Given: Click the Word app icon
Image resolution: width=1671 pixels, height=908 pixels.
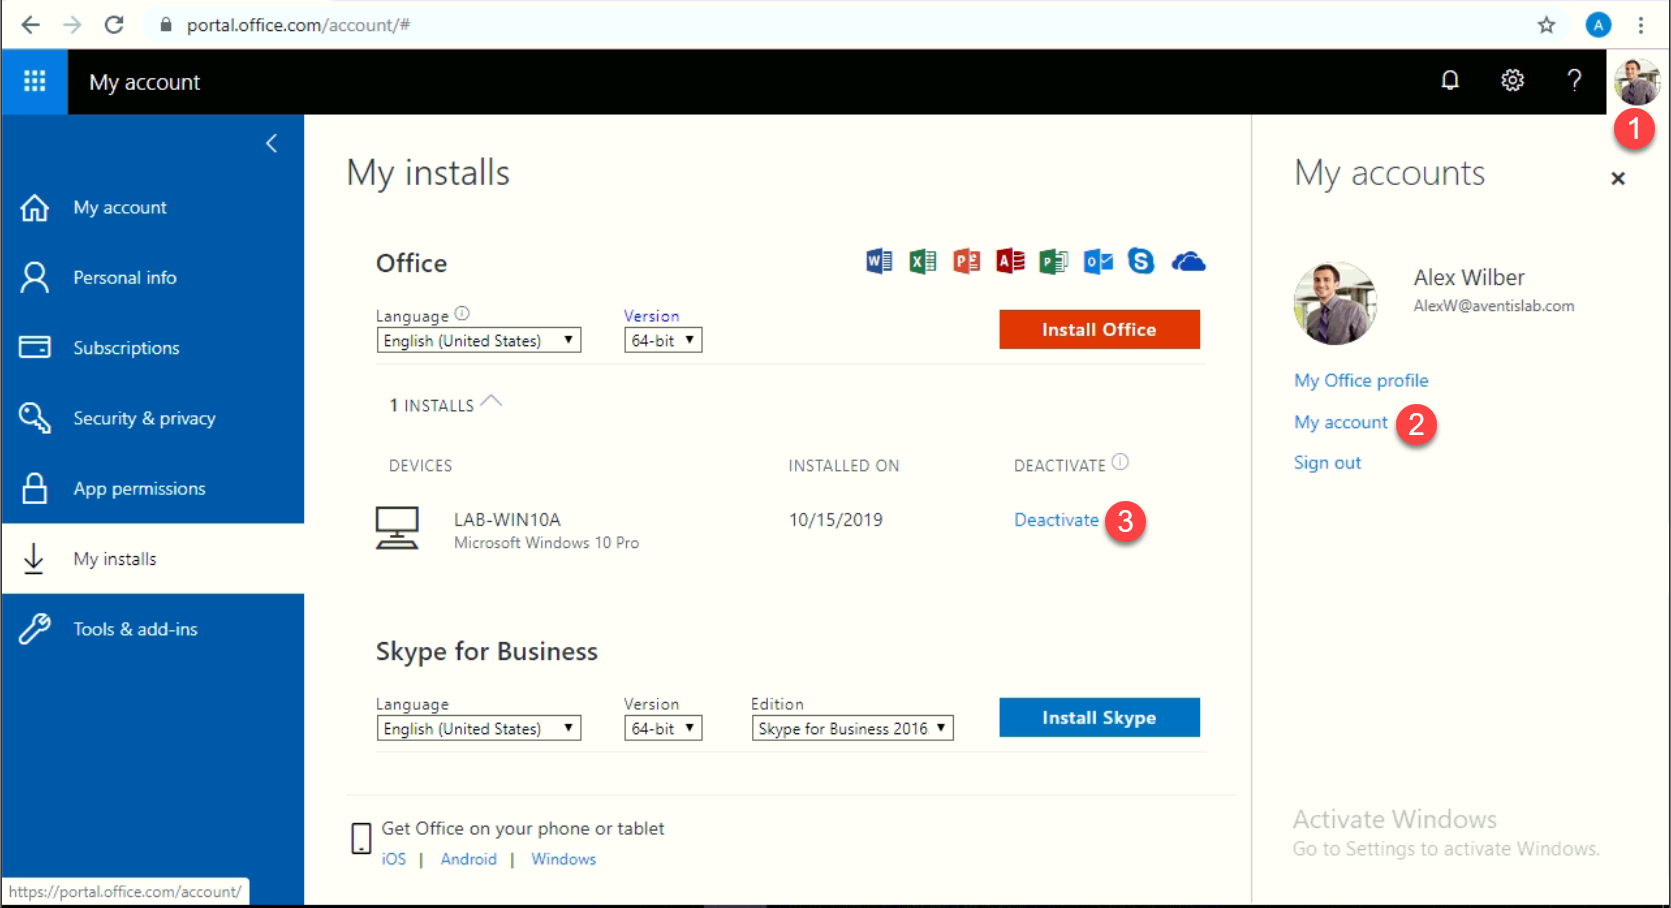Looking at the screenshot, I should [x=879, y=262].
